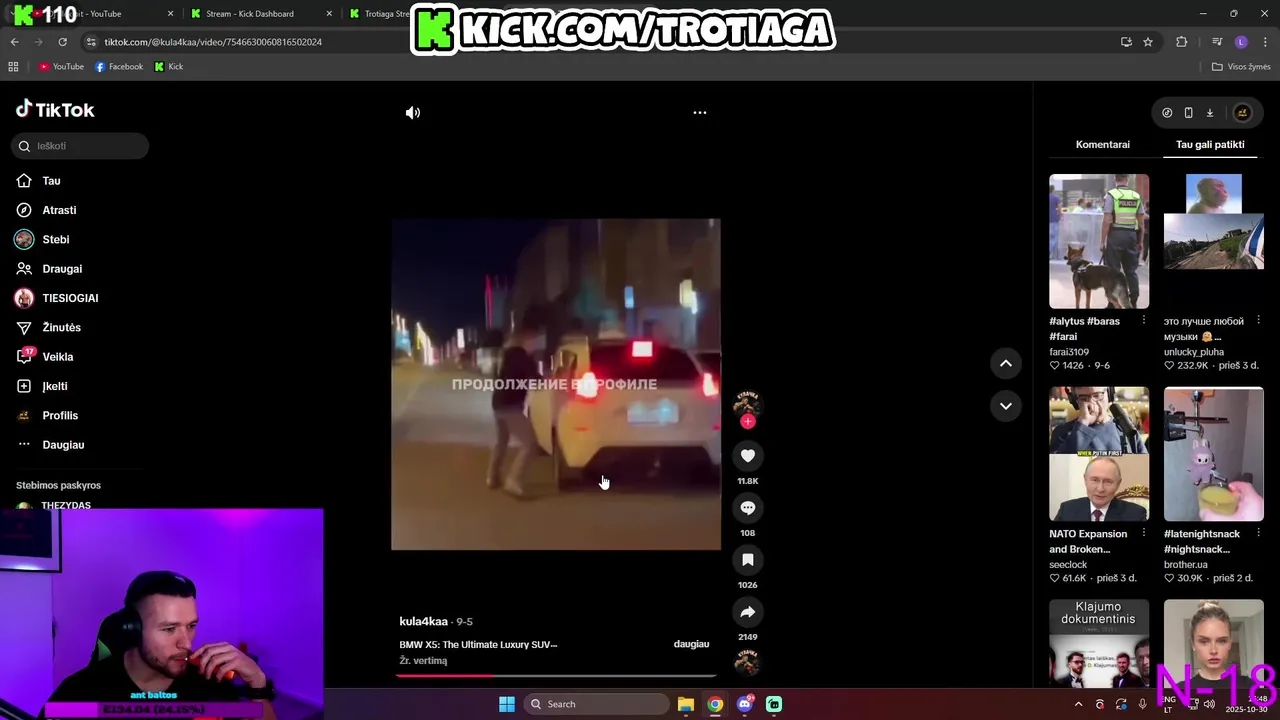The width and height of the screenshot is (1280, 720).
Task: Bookmark the video with 1026 saves
Action: 747,560
